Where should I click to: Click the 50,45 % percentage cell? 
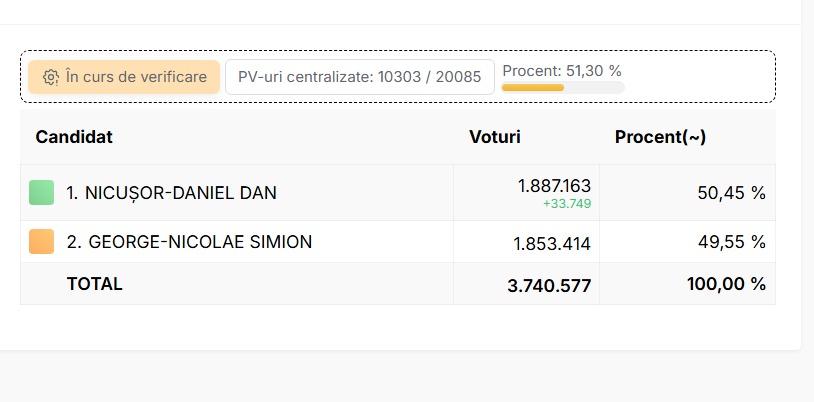click(731, 193)
